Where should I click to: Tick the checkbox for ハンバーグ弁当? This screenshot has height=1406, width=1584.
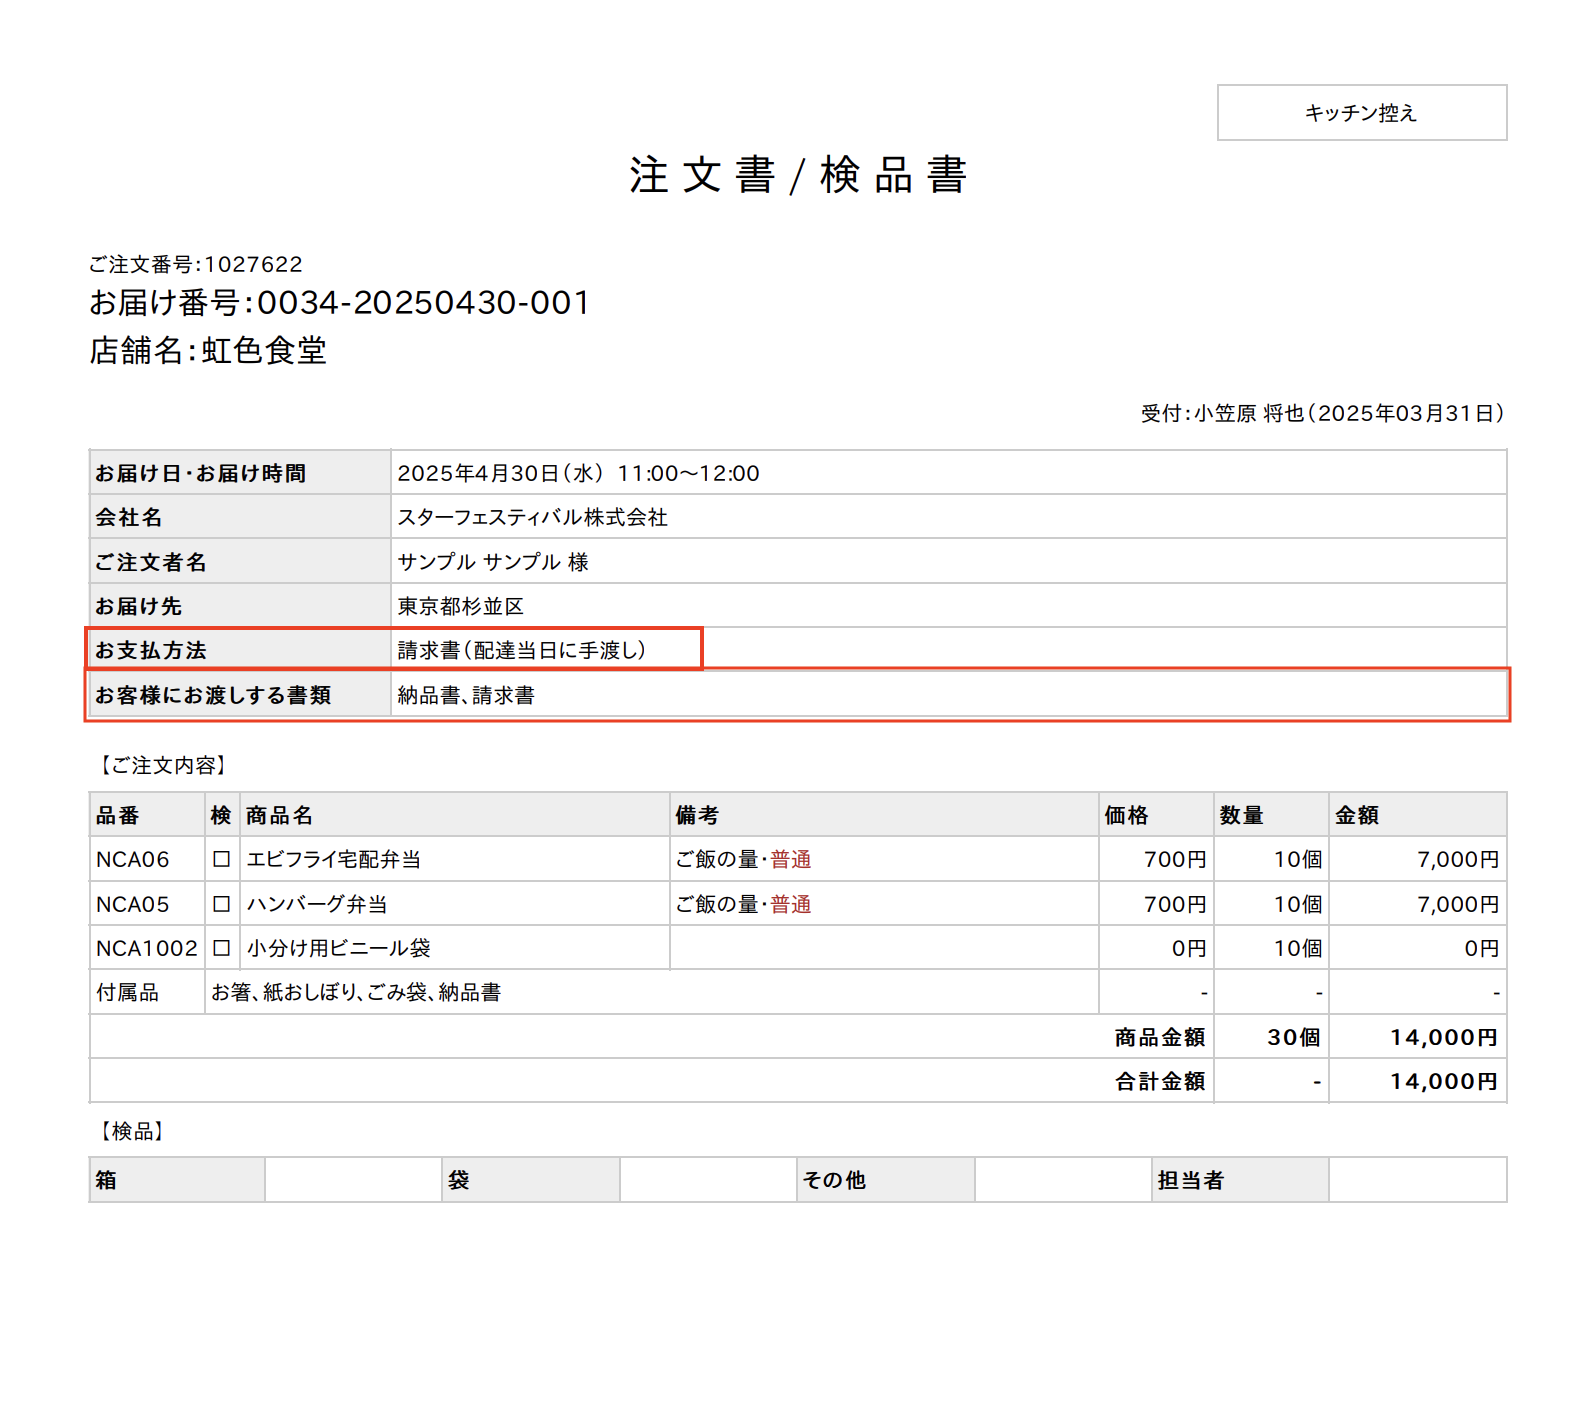pyautogui.click(x=222, y=904)
